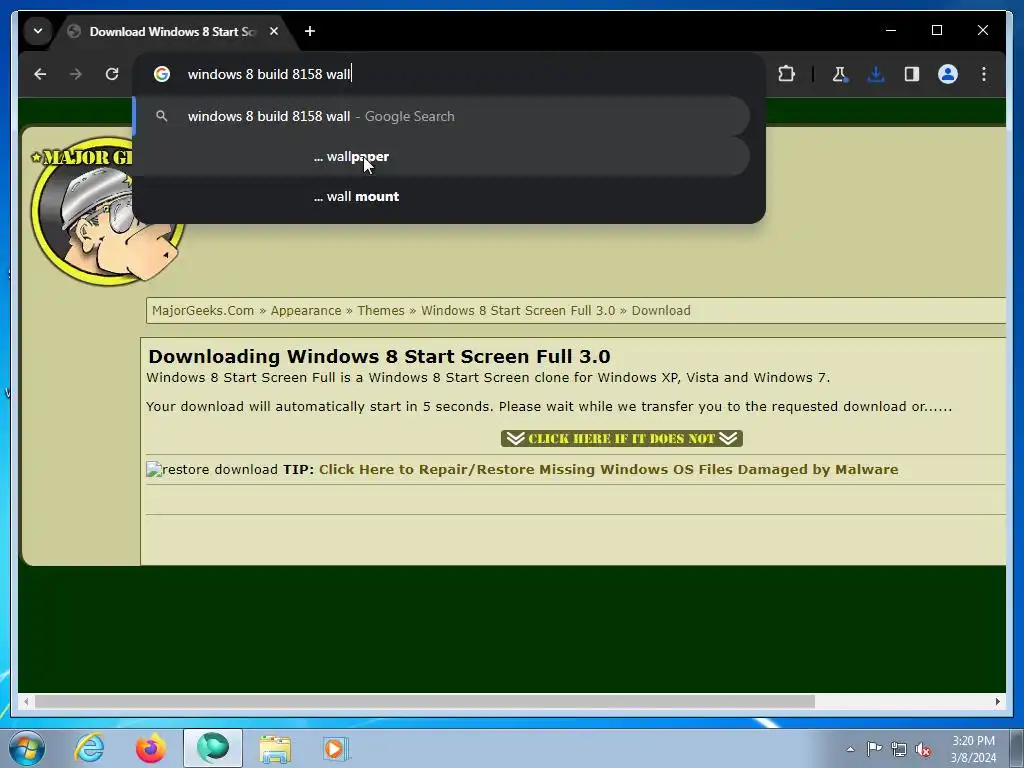This screenshot has height=768, width=1024.
Task: Click the 'Downloading Windows 8 Start Screen Full 3.0' heading
Action: coord(379,357)
